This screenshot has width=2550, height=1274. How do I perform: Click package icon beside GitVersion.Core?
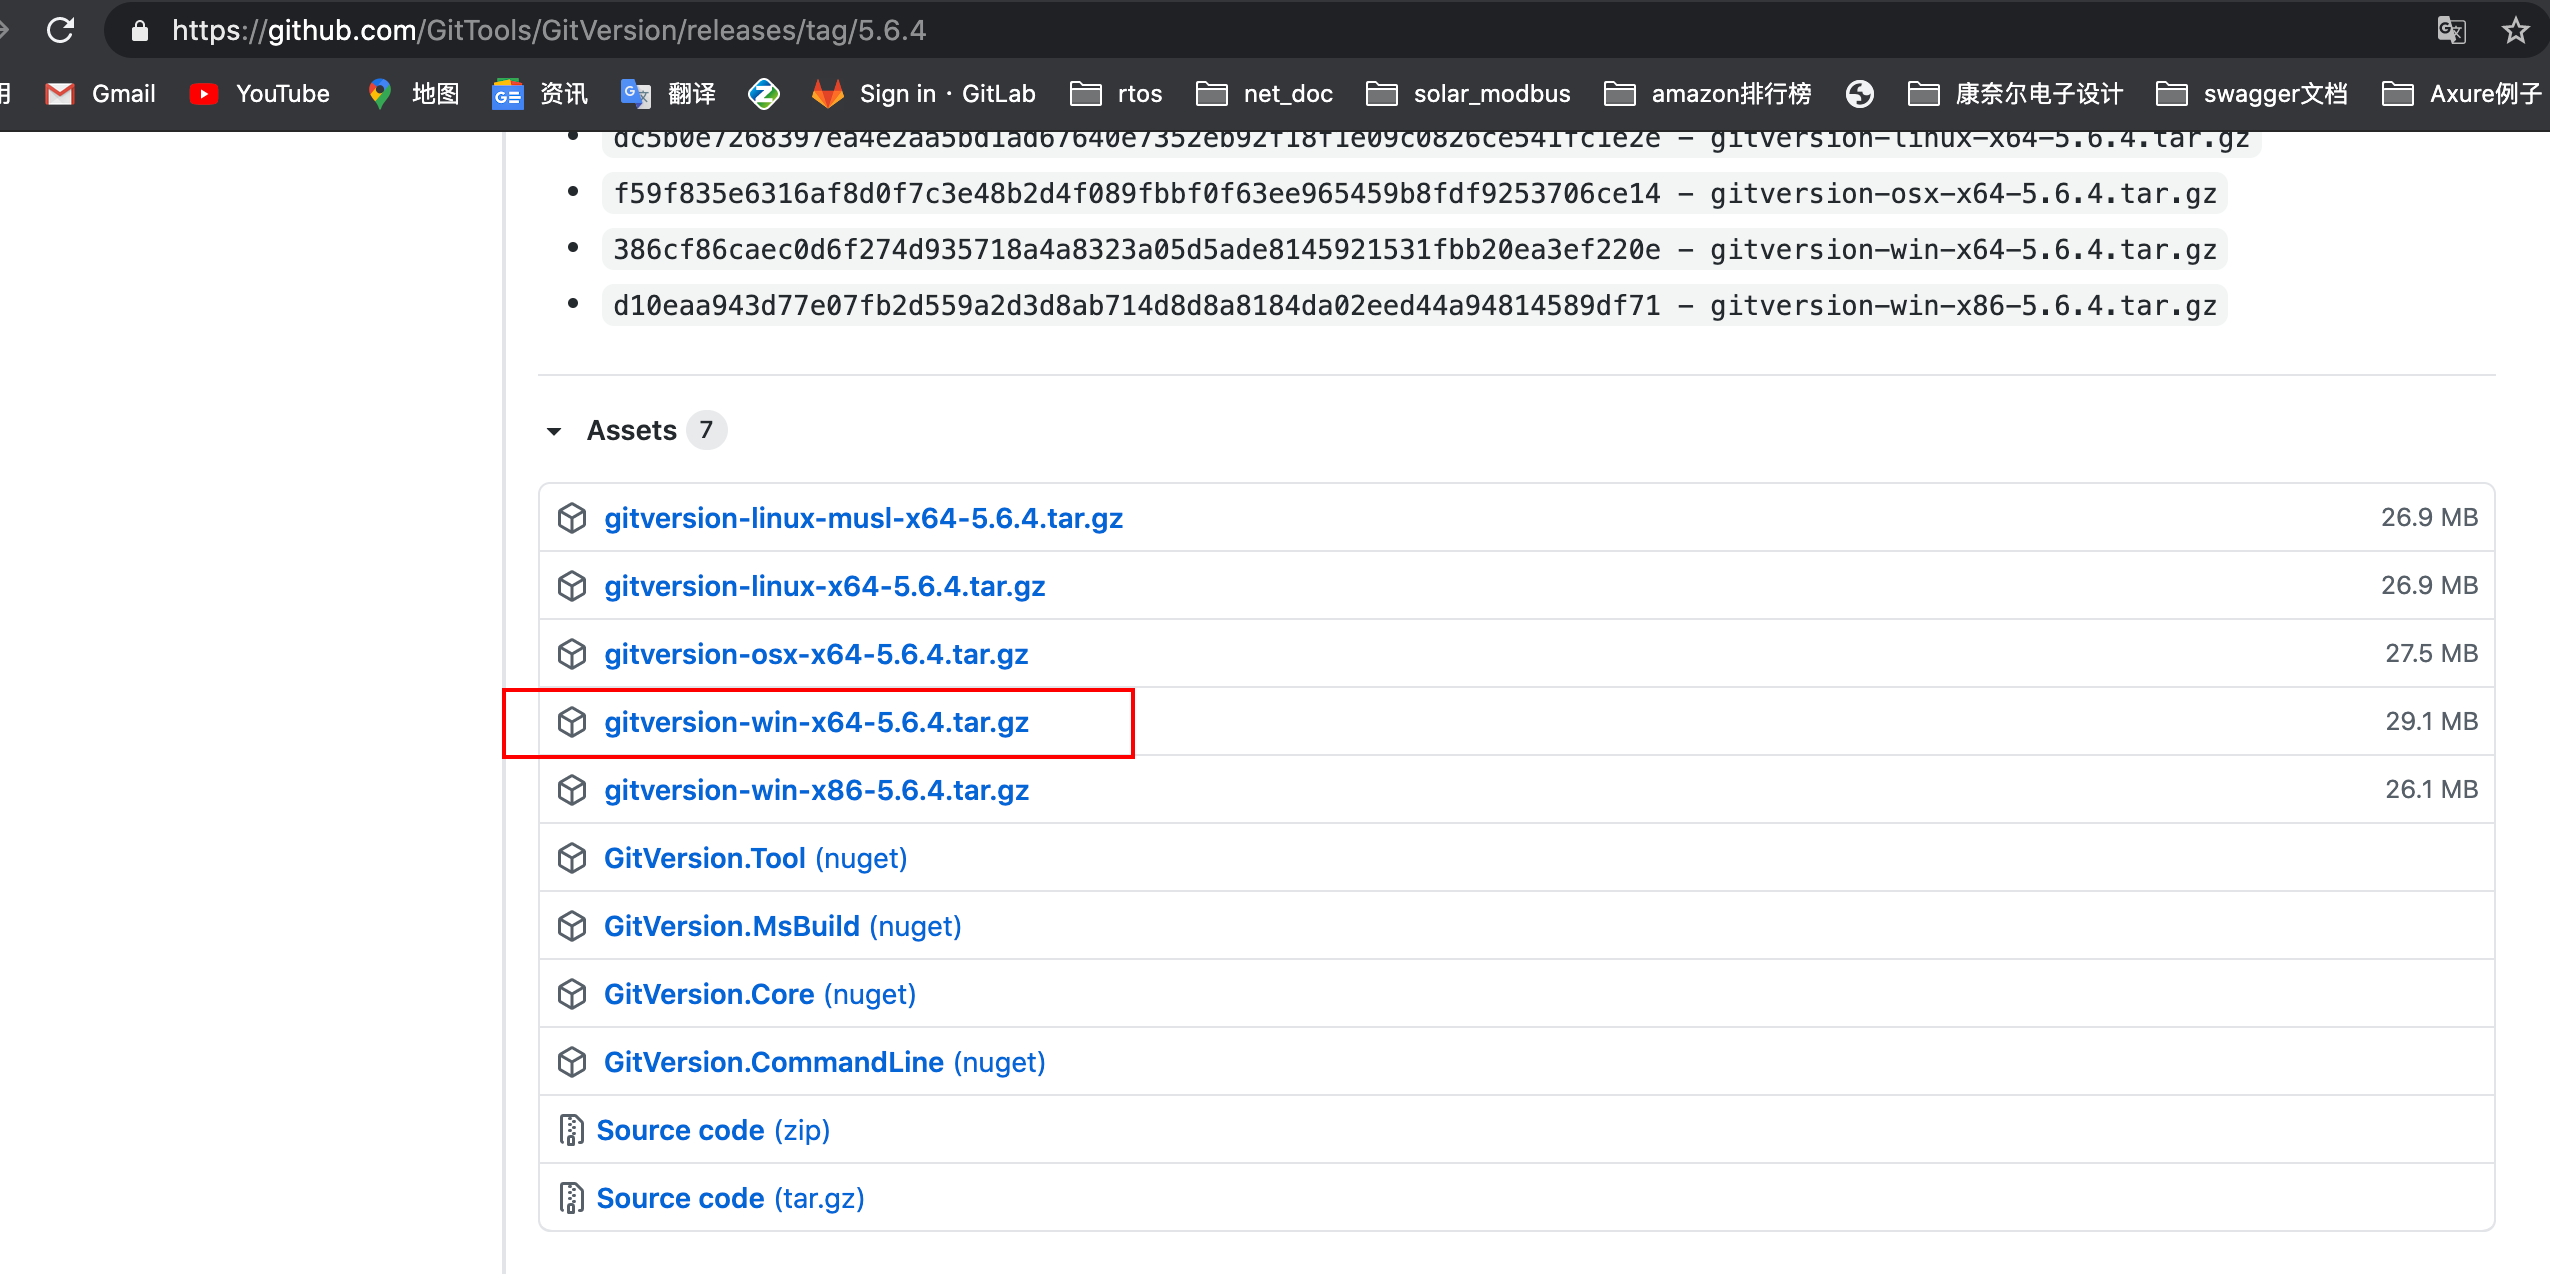pyautogui.click(x=572, y=994)
